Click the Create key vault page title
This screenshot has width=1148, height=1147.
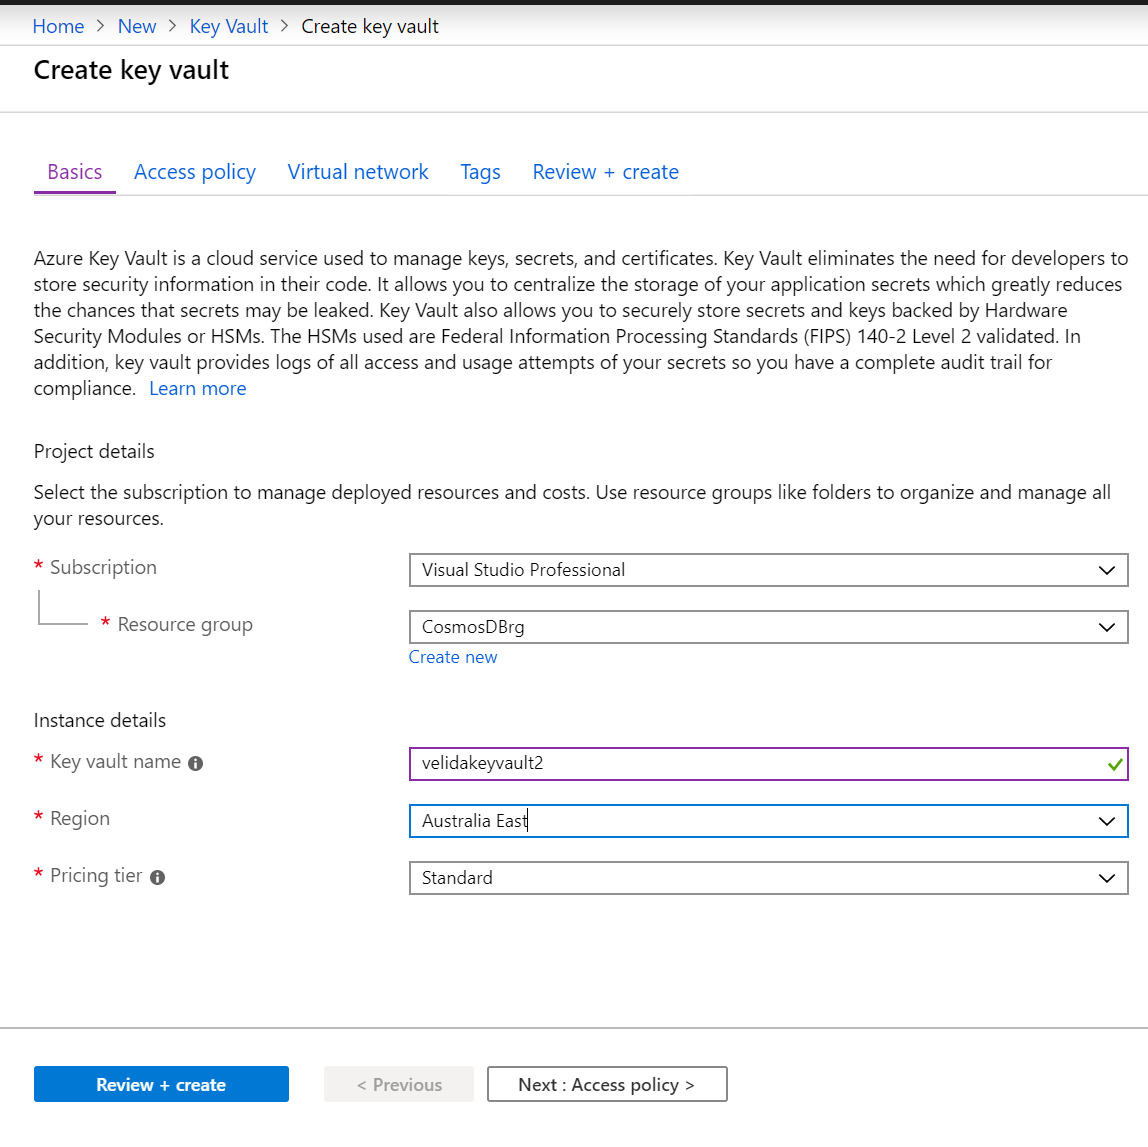pos(131,70)
